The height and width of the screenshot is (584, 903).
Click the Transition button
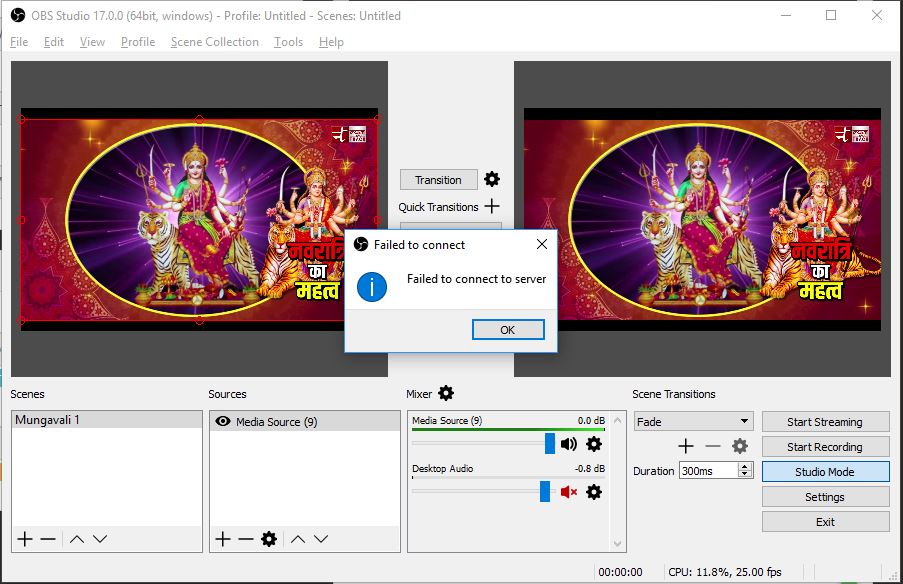(x=438, y=180)
